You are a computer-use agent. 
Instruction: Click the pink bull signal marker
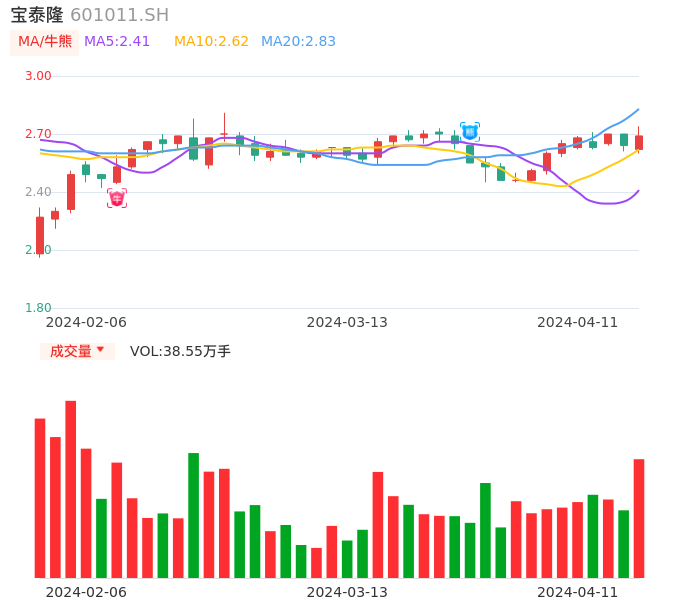pos(117,198)
